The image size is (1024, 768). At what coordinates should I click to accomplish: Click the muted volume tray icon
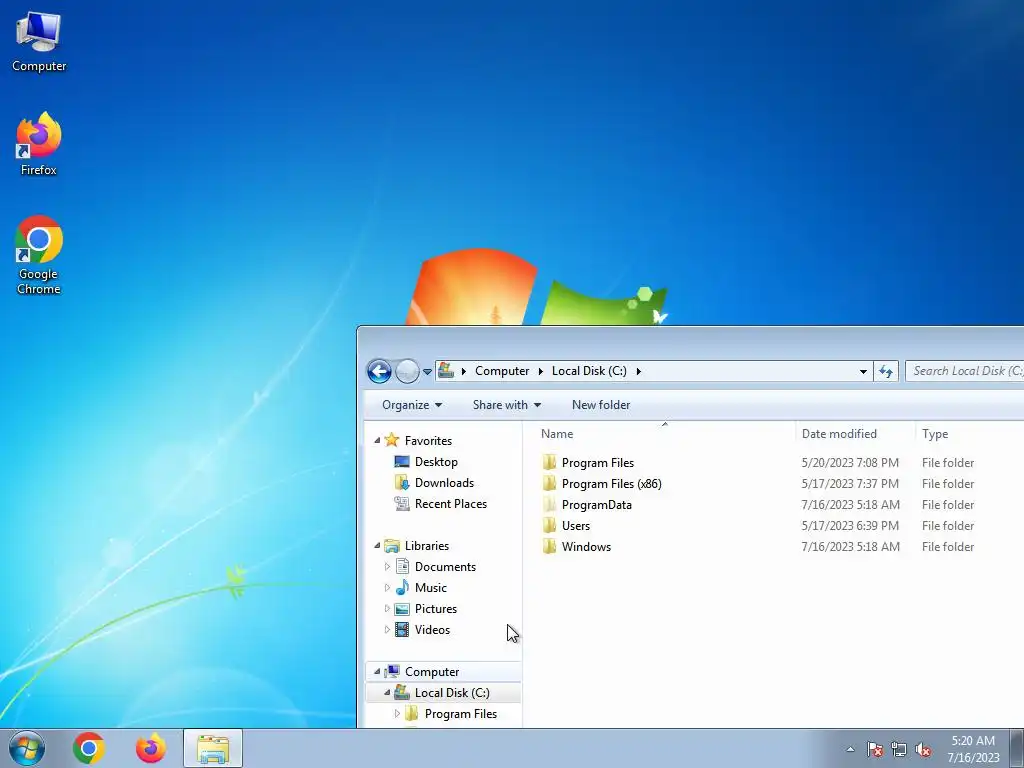[x=923, y=749]
